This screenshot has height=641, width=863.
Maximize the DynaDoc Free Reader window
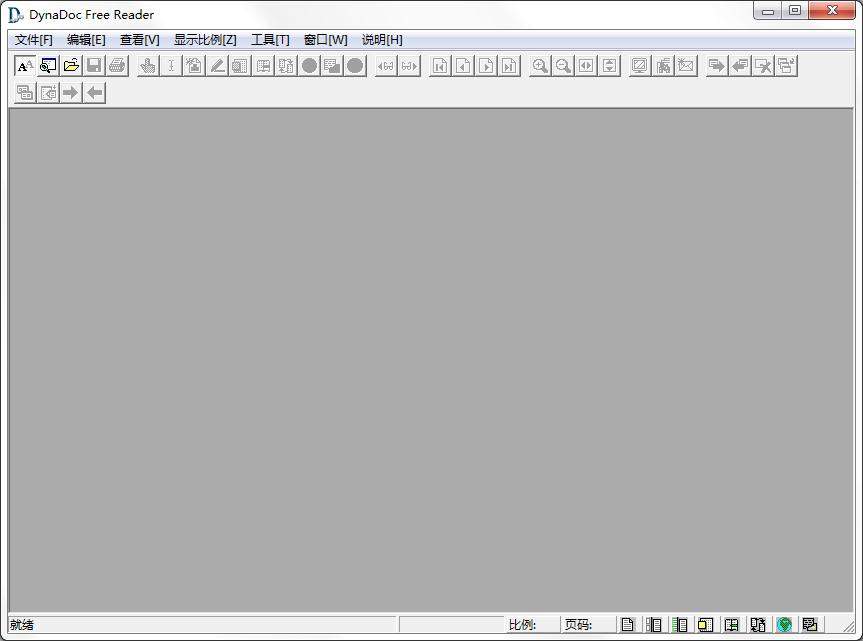click(795, 10)
